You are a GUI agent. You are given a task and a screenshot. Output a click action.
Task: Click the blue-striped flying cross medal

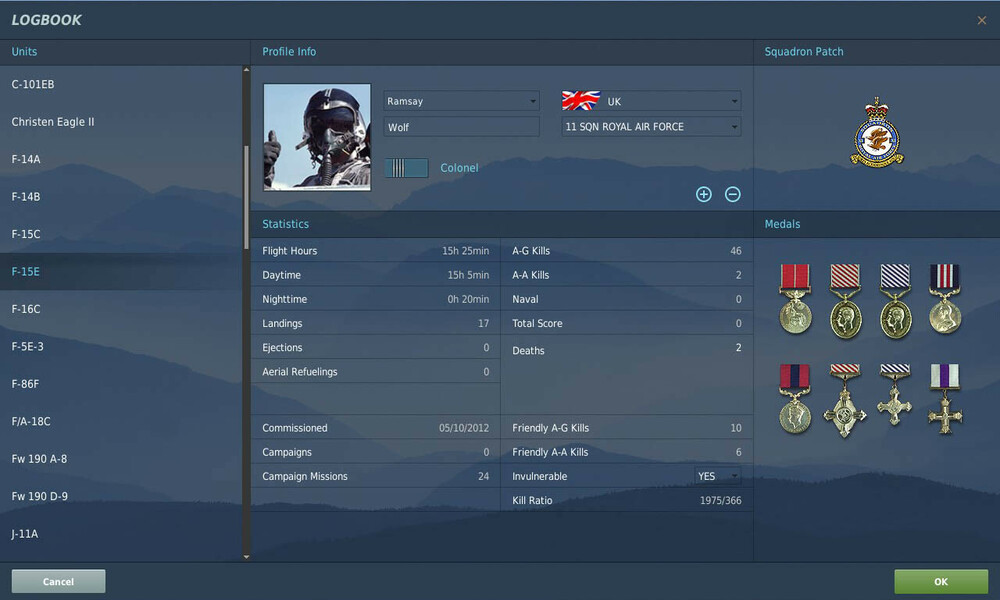(895, 395)
